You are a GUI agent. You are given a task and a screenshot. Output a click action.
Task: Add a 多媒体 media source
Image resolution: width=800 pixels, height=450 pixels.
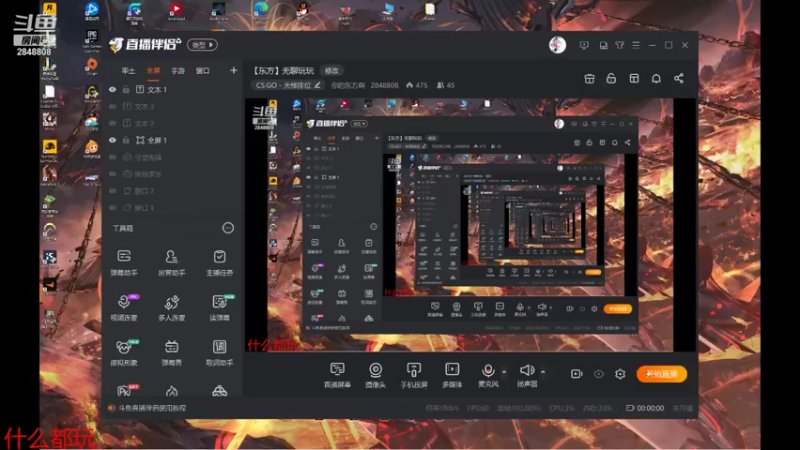[452, 375]
